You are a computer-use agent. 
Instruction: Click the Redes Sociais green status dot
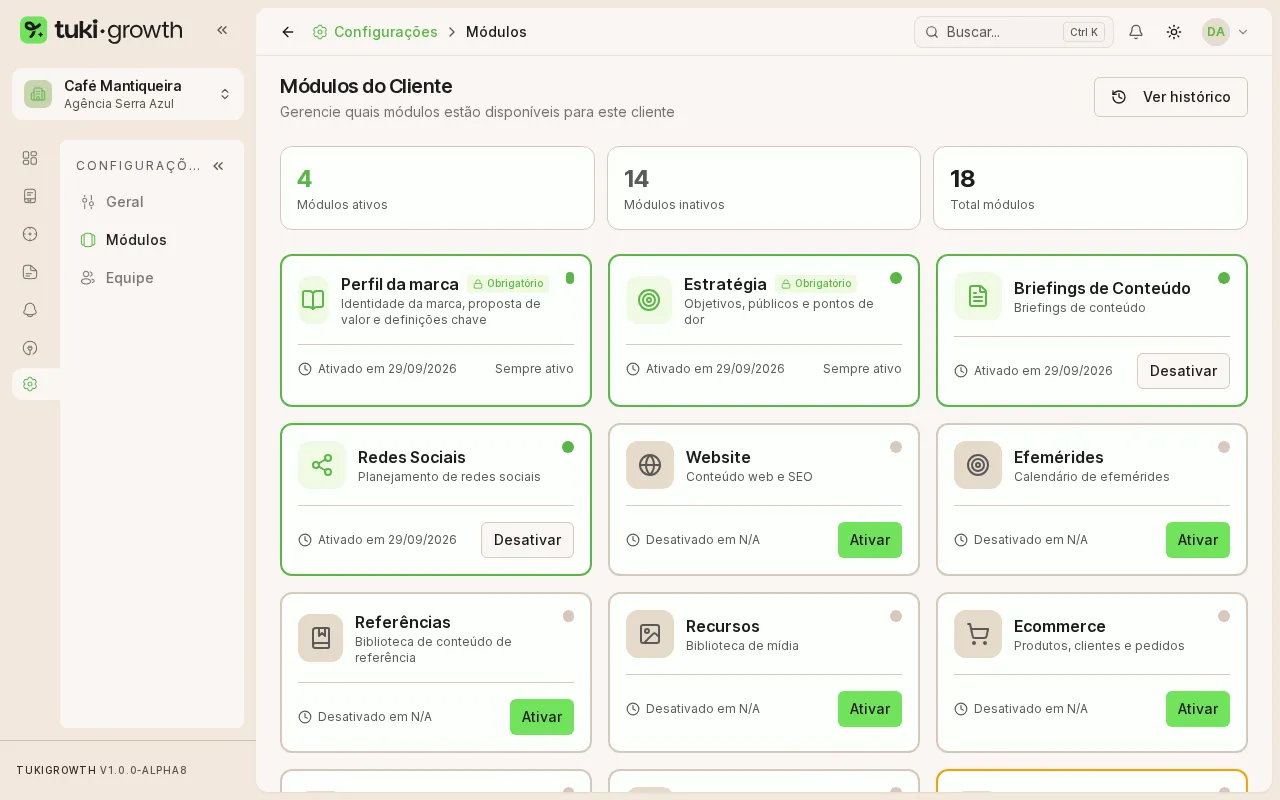tap(568, 447)
